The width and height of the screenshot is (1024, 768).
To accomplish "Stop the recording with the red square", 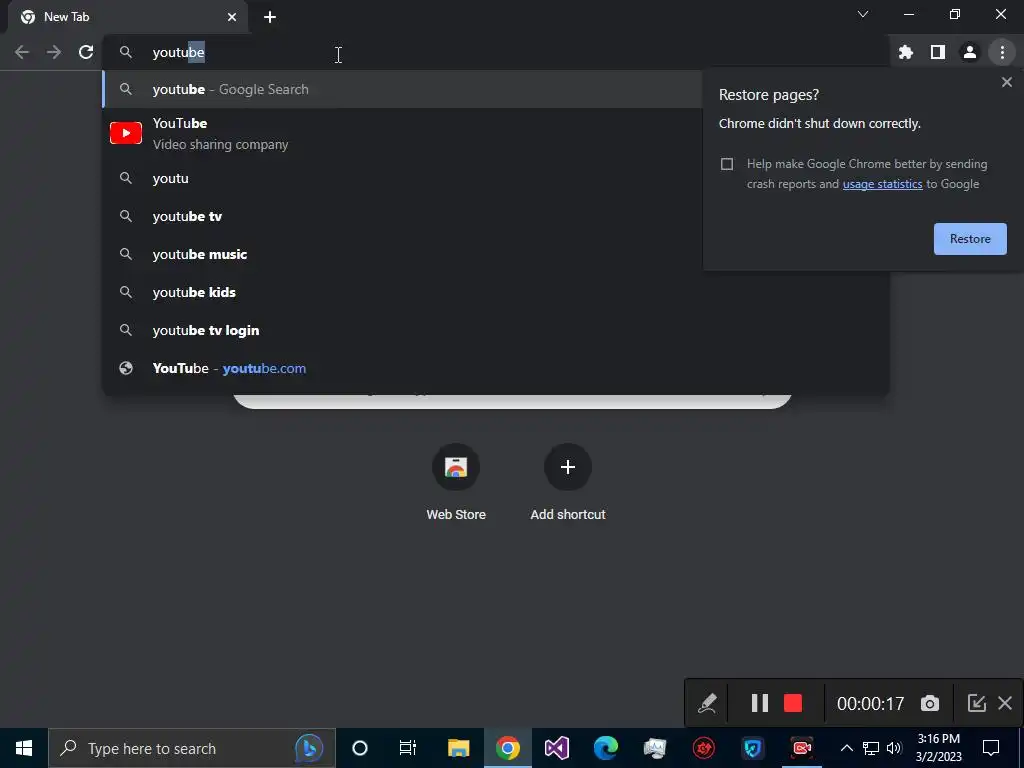I will (793, 703).
